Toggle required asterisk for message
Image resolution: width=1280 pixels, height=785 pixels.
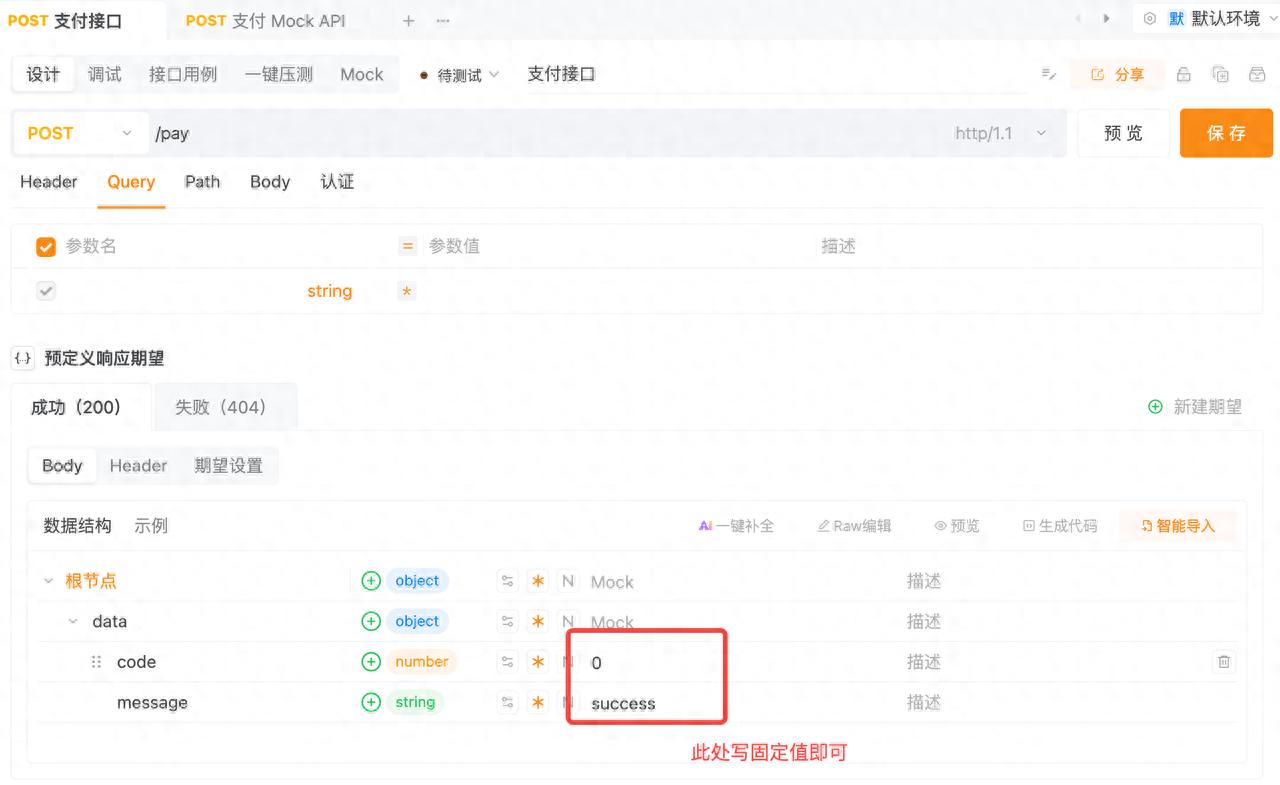click(538, 702)
